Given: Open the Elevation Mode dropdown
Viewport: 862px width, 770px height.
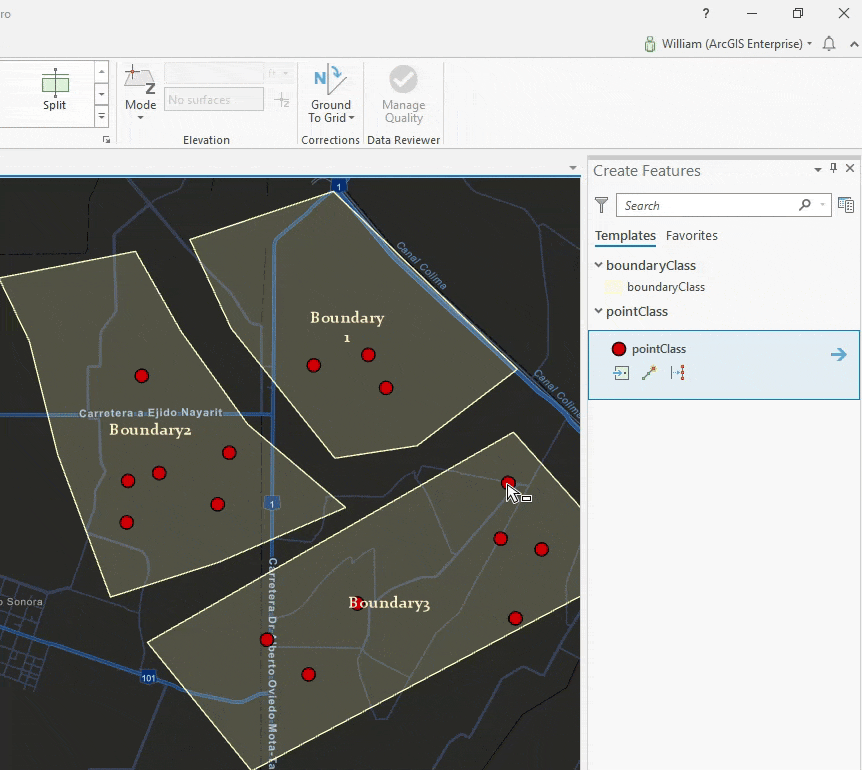Looking at the screenshot, I should [140, 110].
